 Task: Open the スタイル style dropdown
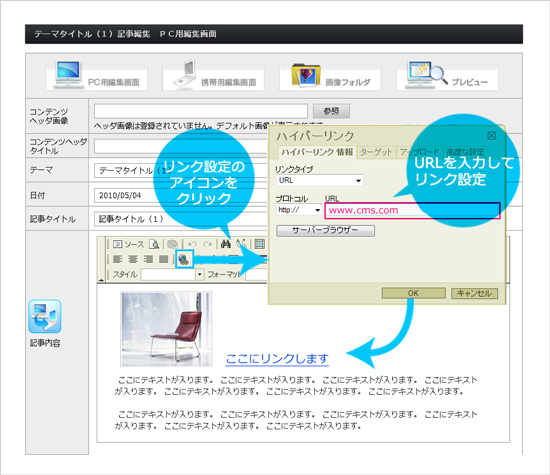[200, 274]
